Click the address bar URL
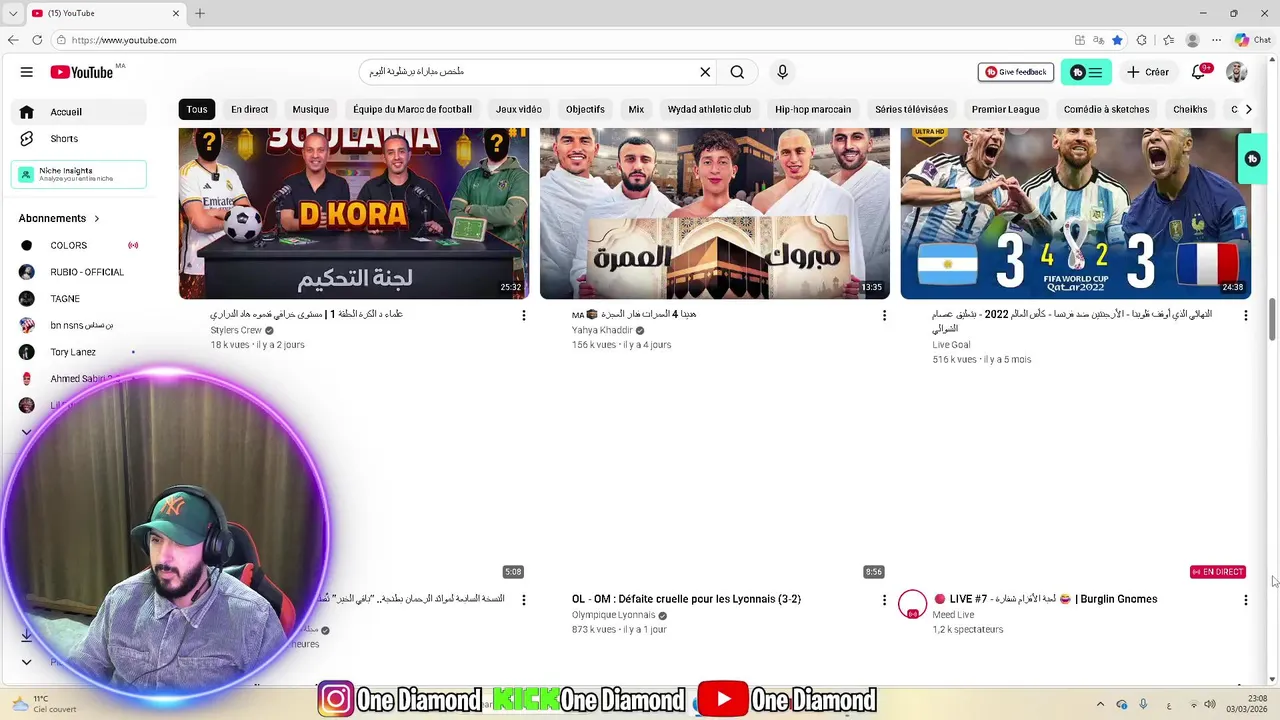 124,40
